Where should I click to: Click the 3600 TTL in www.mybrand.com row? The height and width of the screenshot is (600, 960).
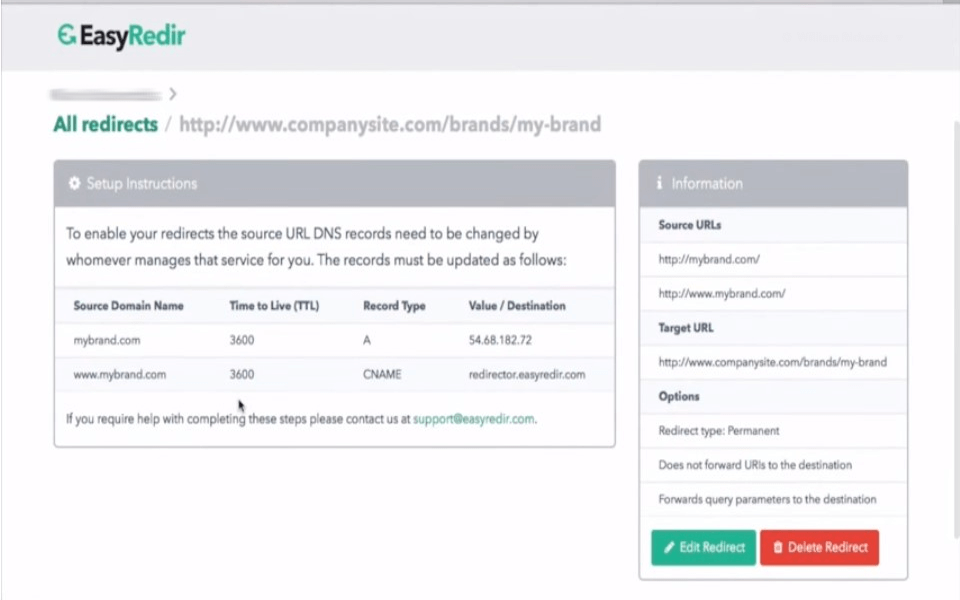pos(242,375)
